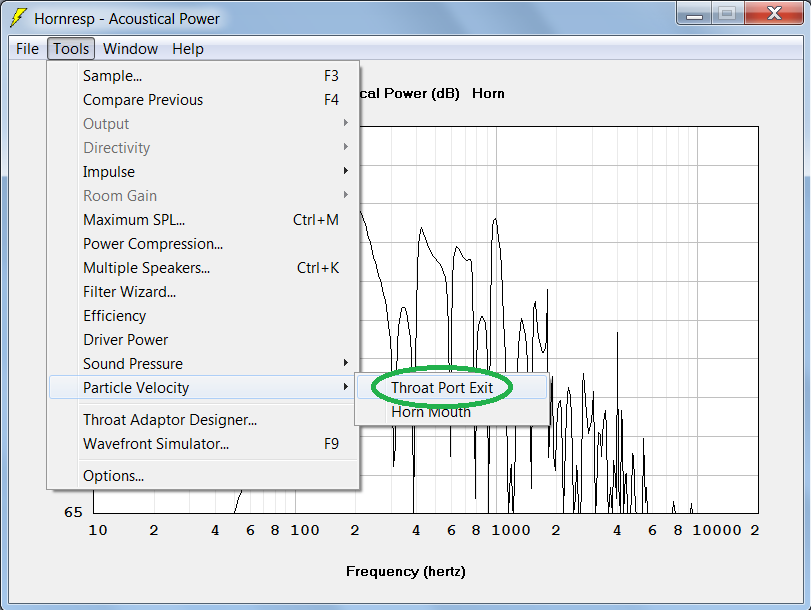
Task: Click the 10000 frequency axis label
Action: point(717,530)
